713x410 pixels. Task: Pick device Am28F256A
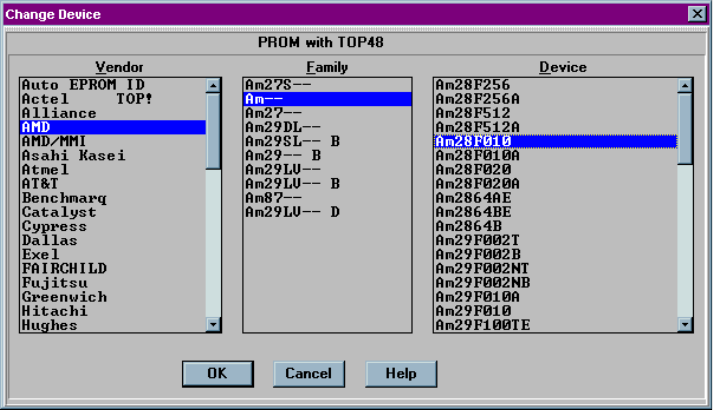(556, 99)
